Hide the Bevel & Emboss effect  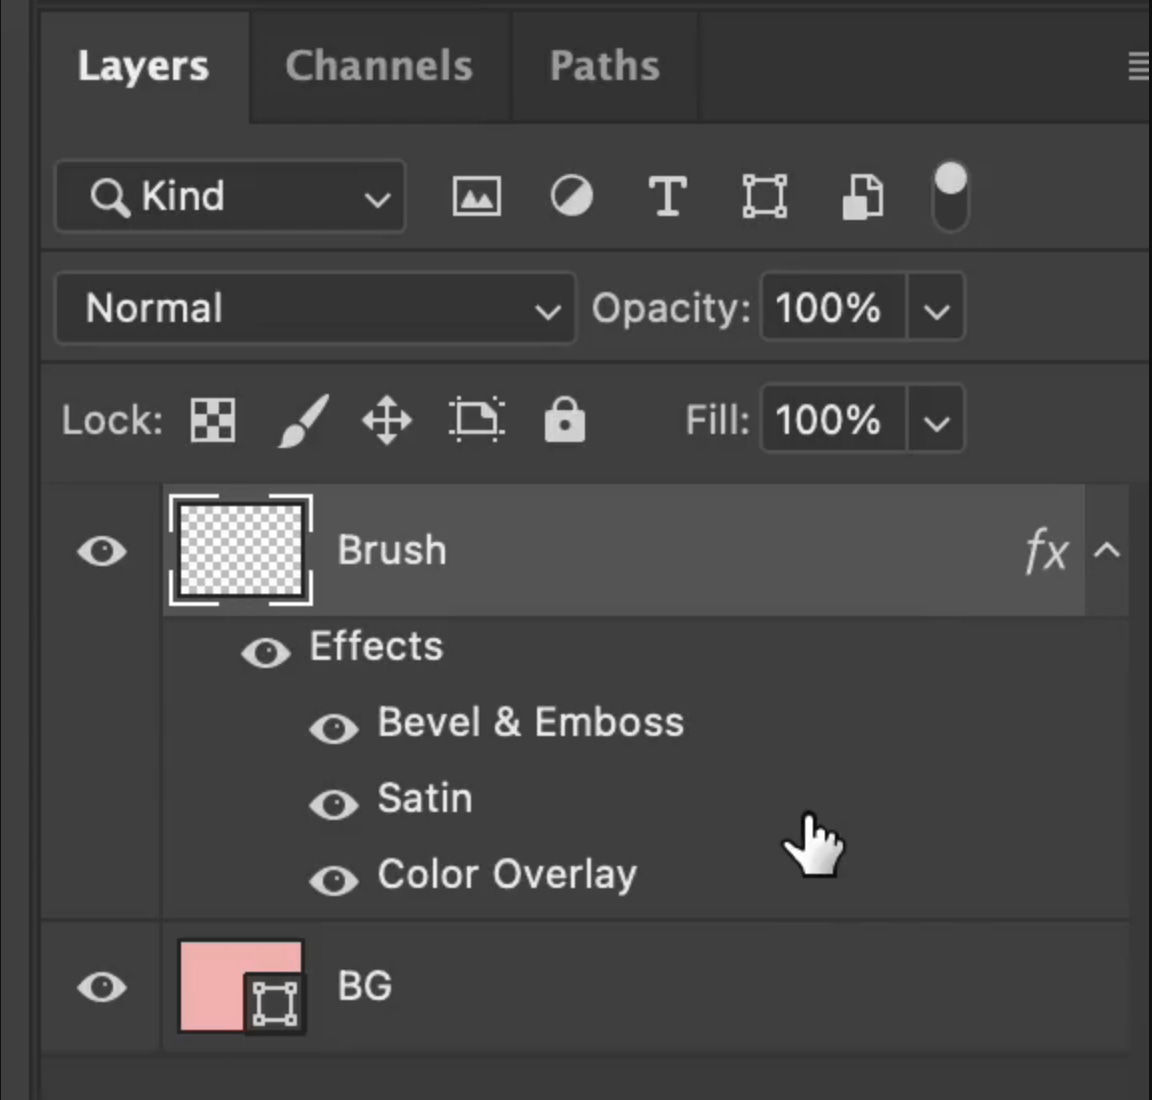pyautogui.click(x=334, y=728)
